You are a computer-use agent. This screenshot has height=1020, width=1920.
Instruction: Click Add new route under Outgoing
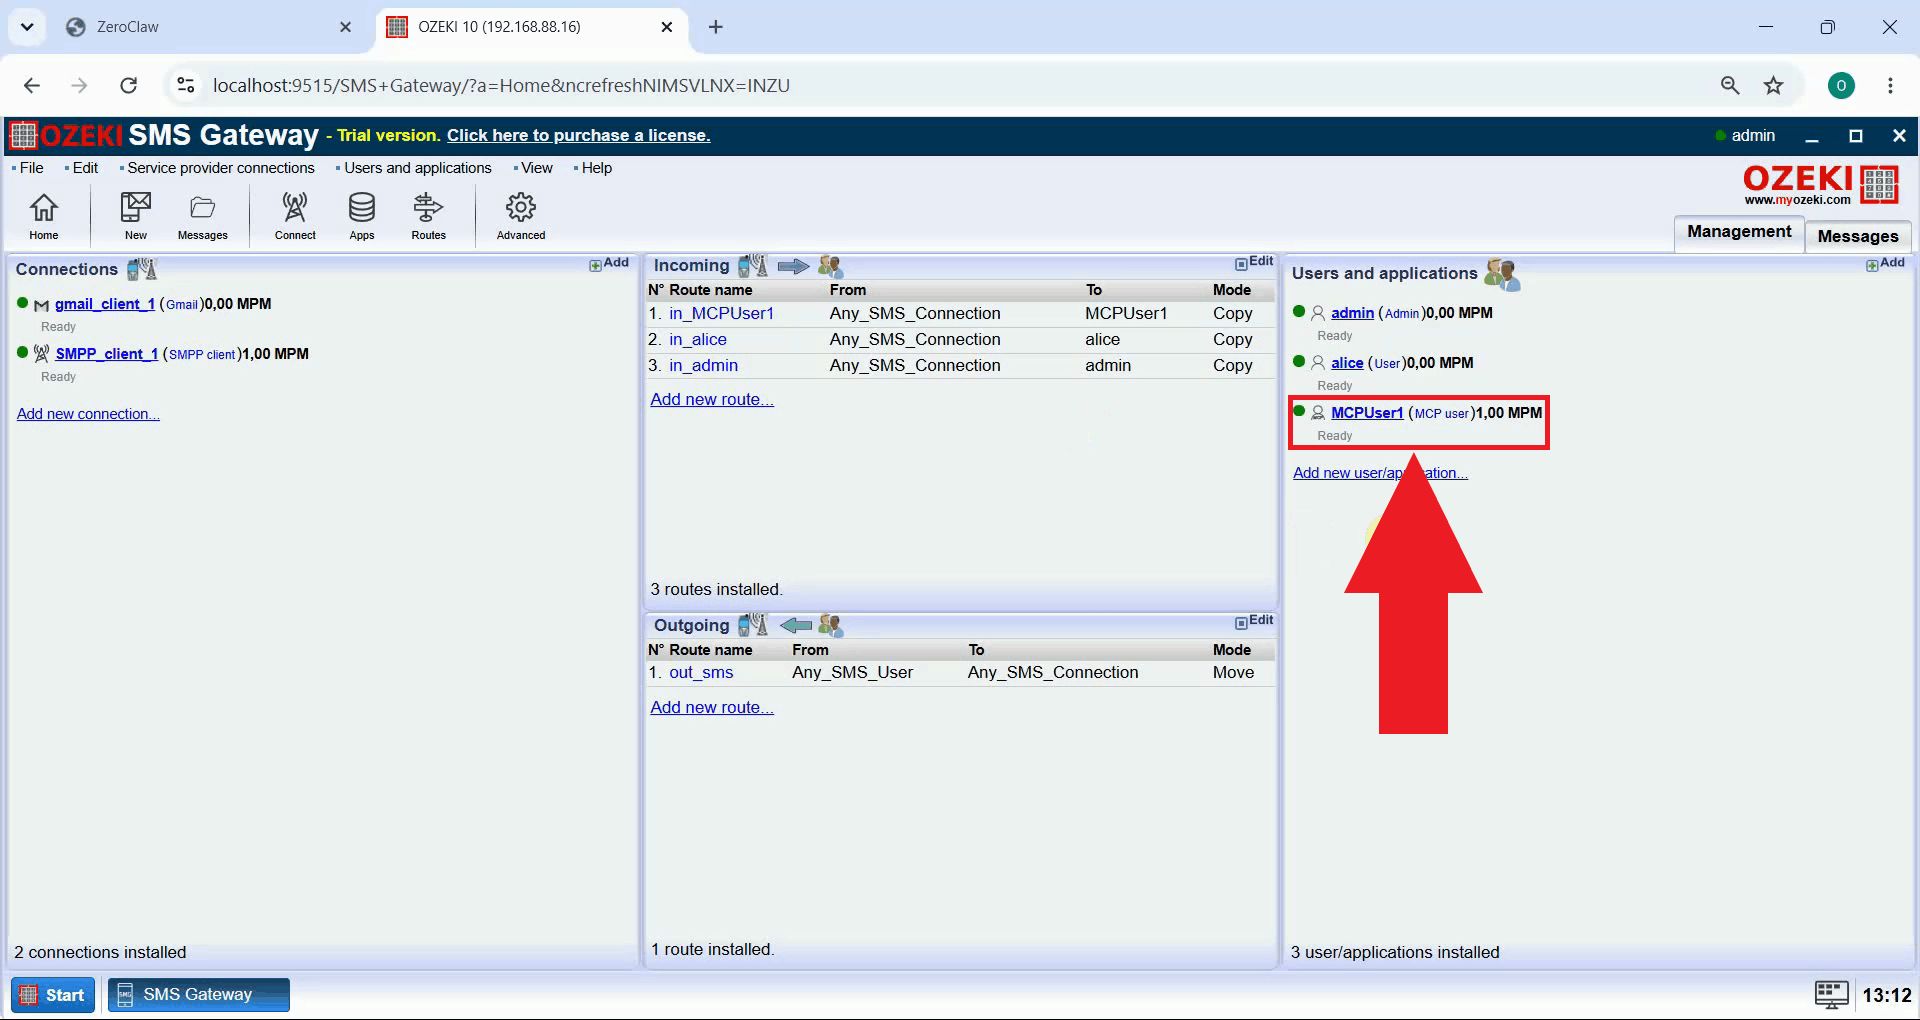coord(712,708)
